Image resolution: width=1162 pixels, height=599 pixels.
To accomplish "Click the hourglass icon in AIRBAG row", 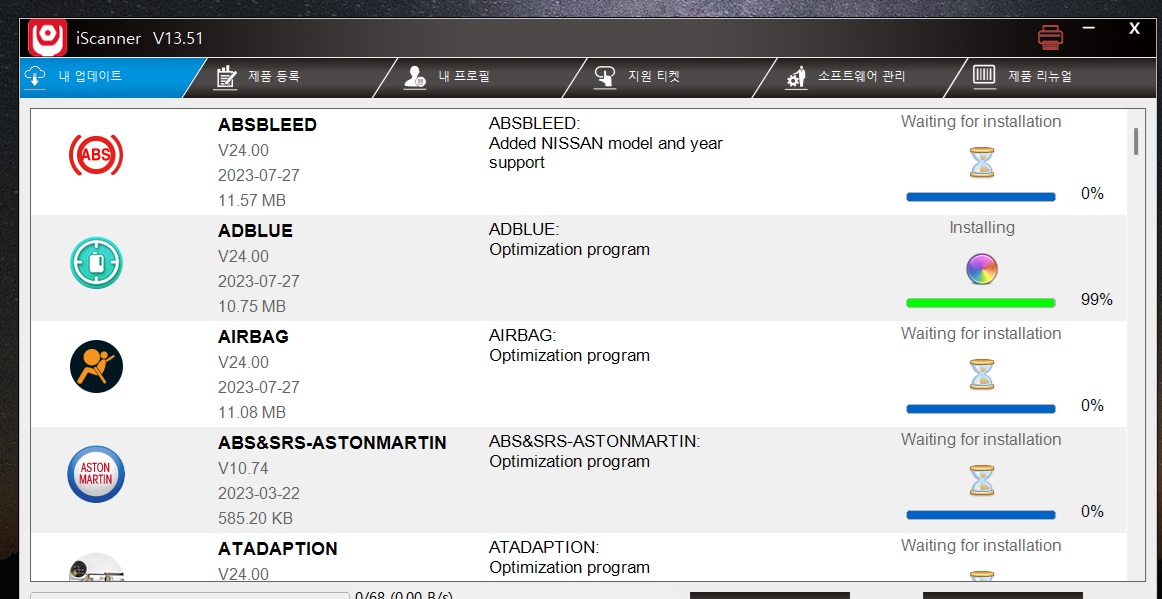I will pyautogui.click(x=982, y=374).
